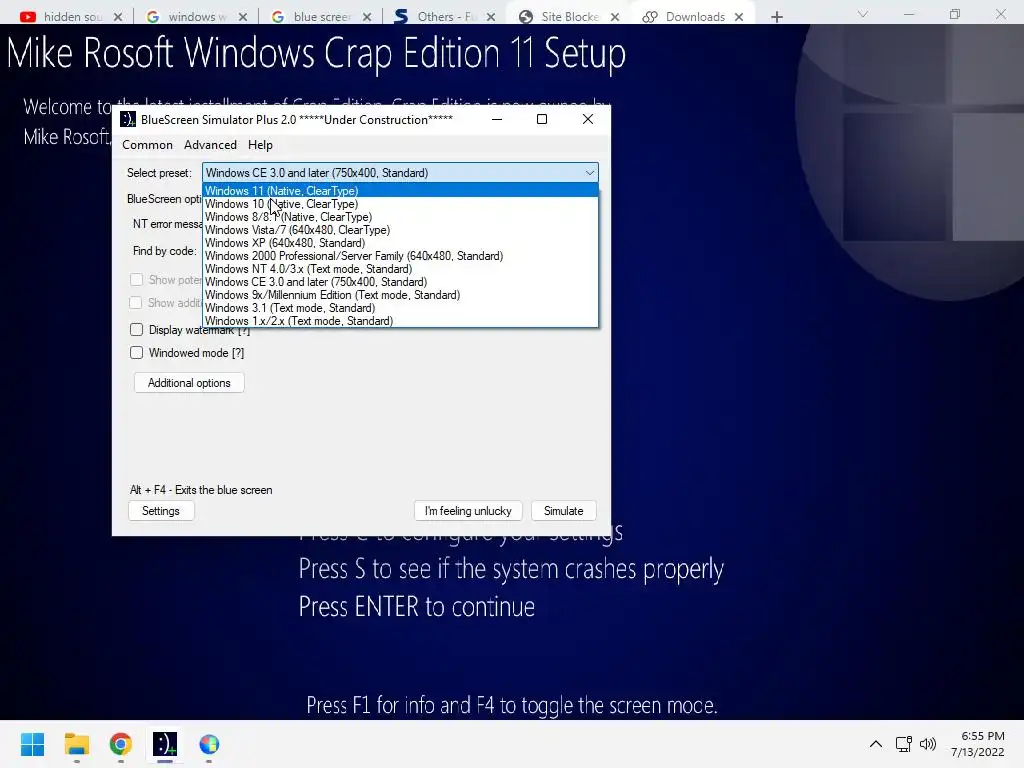Minimize the BlueScreen Simulator window
The image size is (1024, 768).
(497, 120)
